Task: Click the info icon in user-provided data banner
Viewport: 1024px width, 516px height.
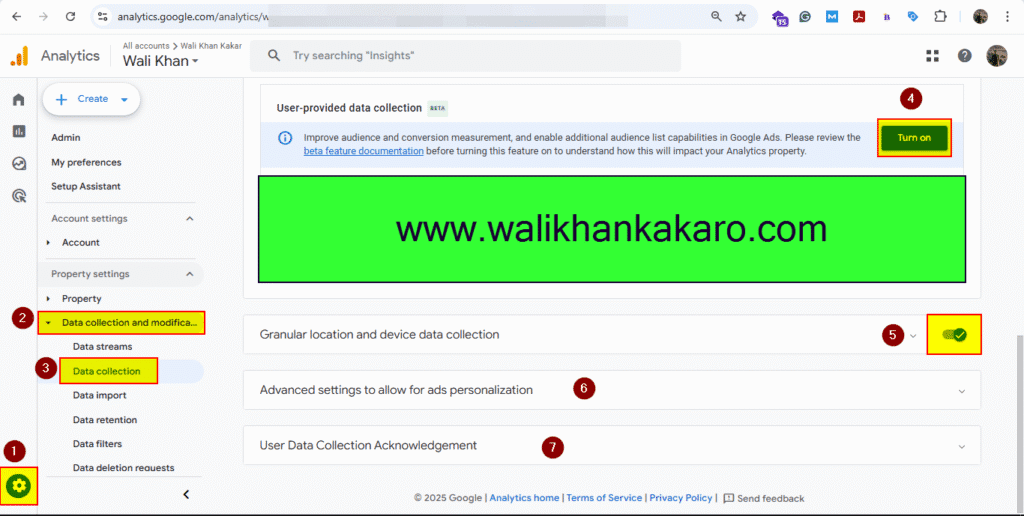Action: (x=285, y=138)
